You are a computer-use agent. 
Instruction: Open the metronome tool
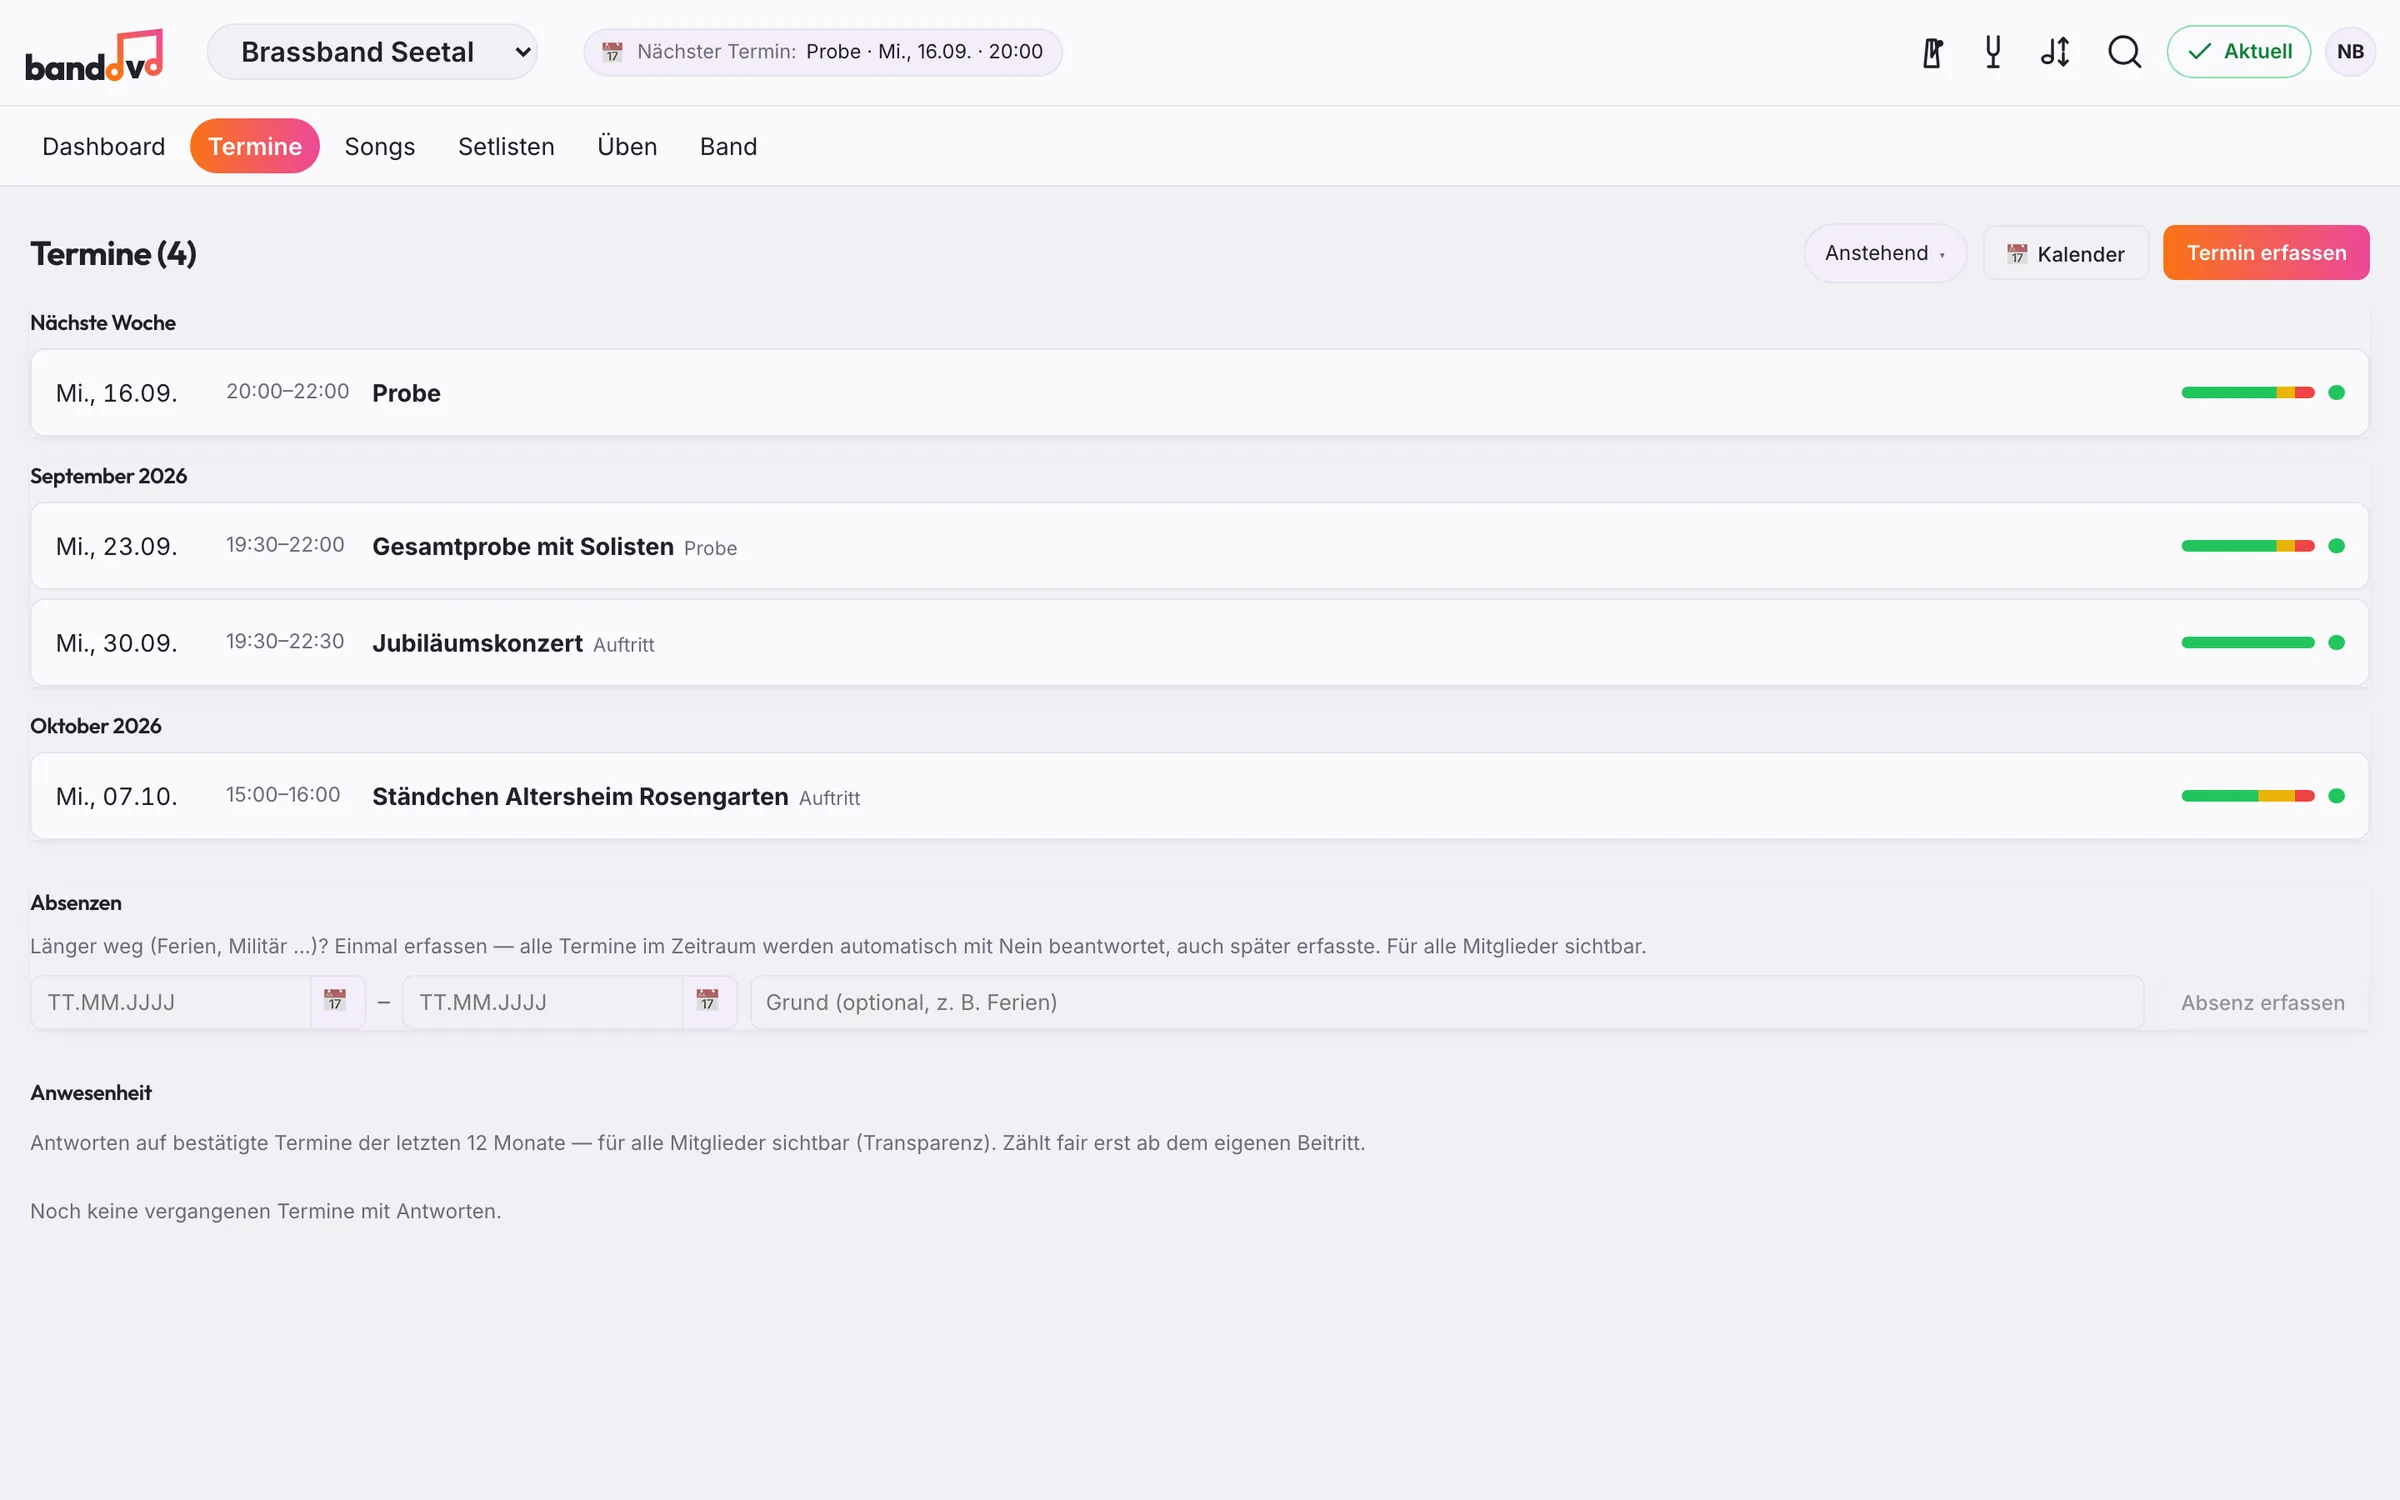[x=1932, y=52]
